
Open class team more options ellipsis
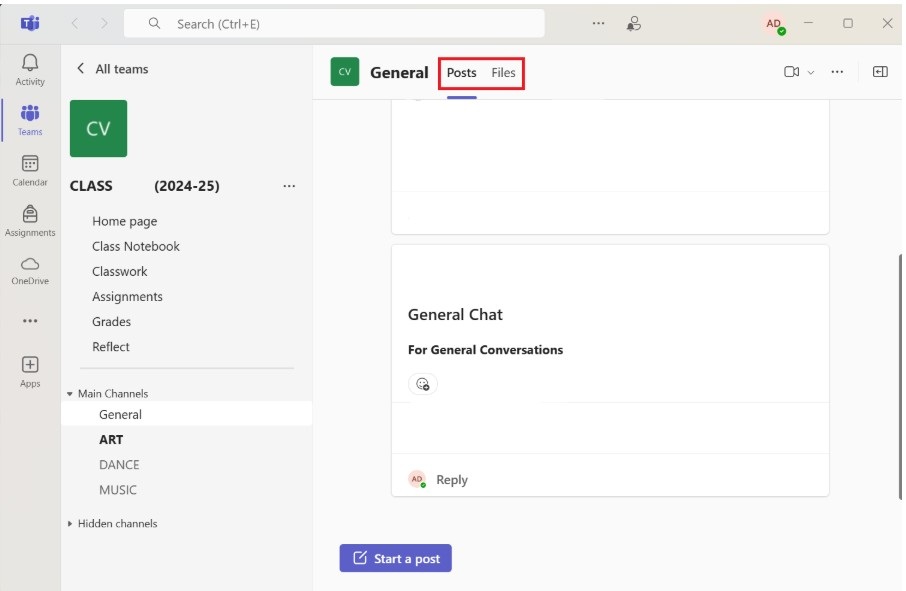[289, 186]
